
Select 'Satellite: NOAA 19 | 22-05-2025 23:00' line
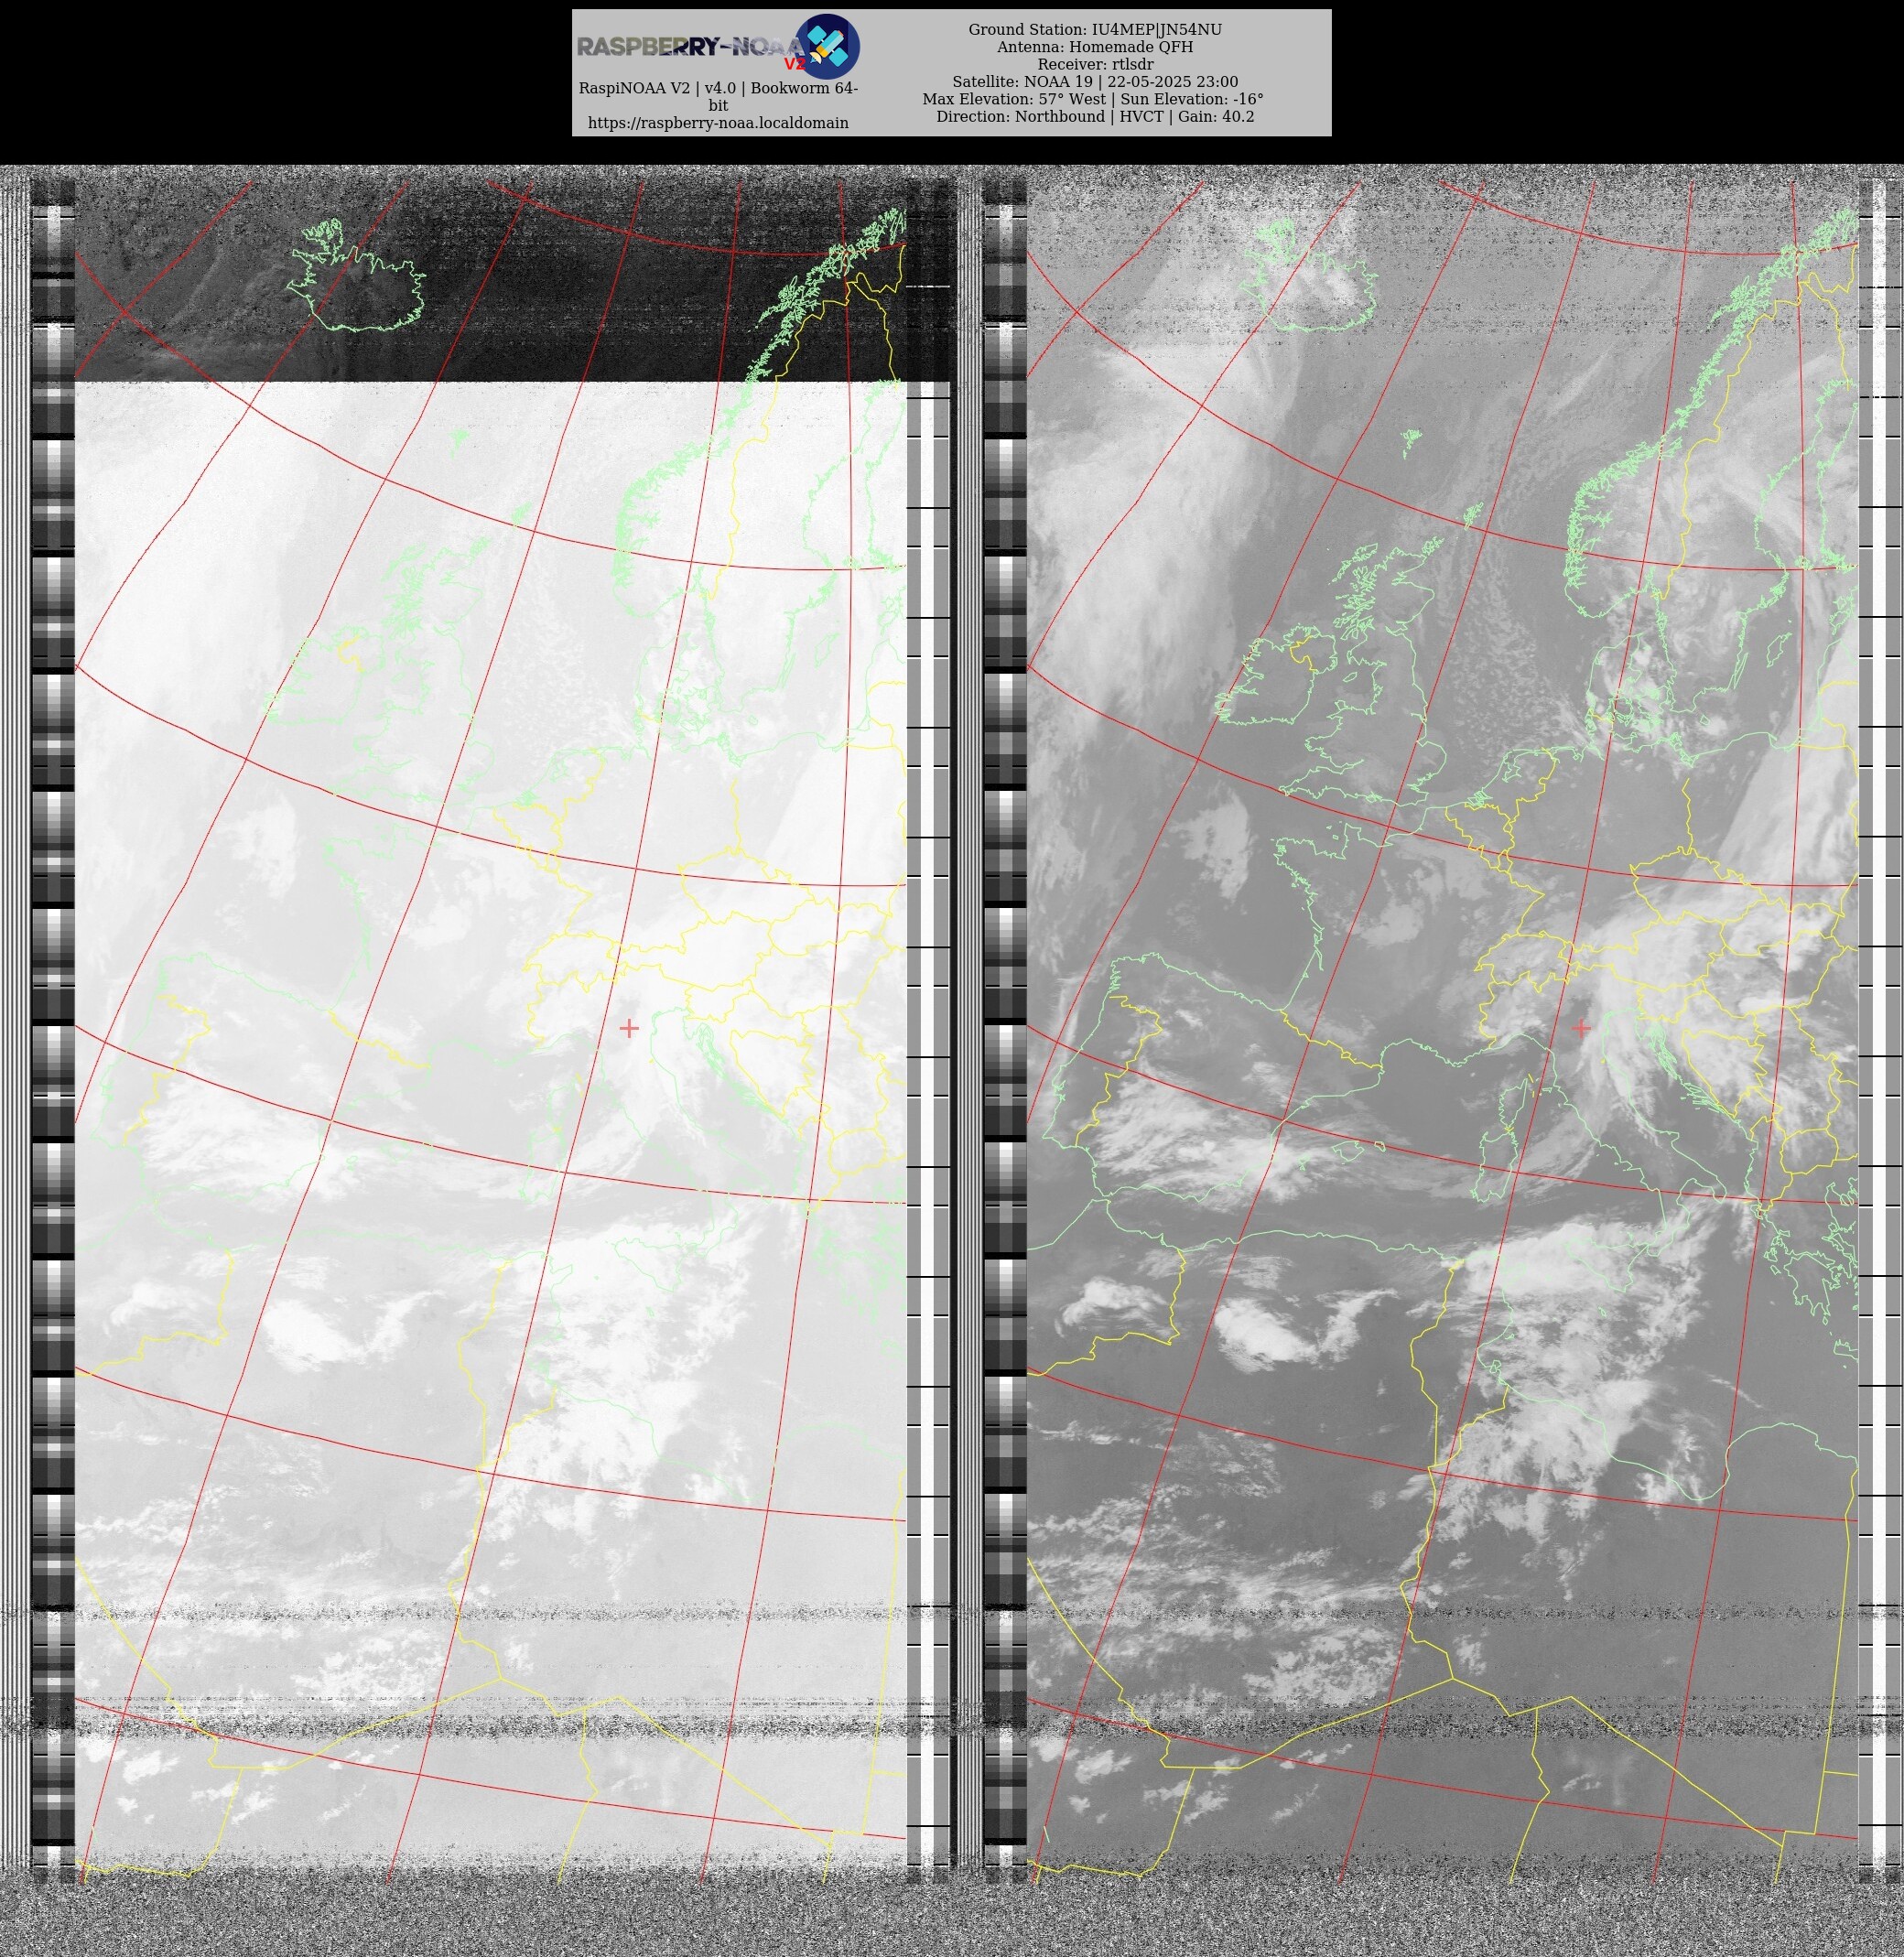tap(1095, 82)
